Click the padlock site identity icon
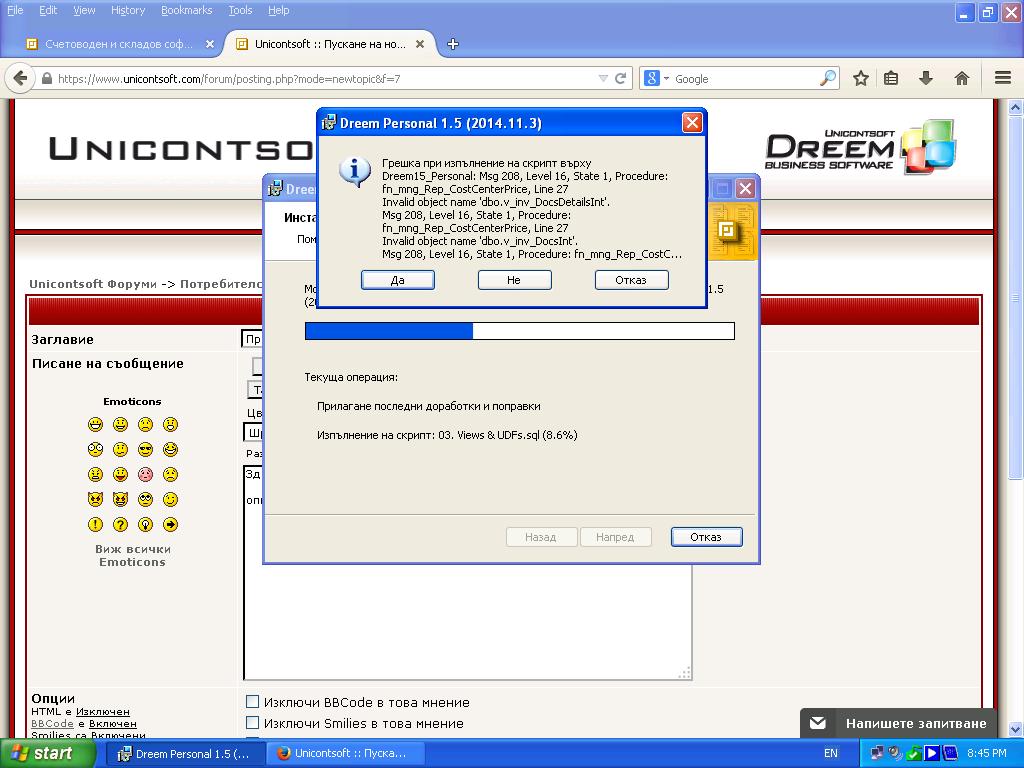 coord(46,78)
